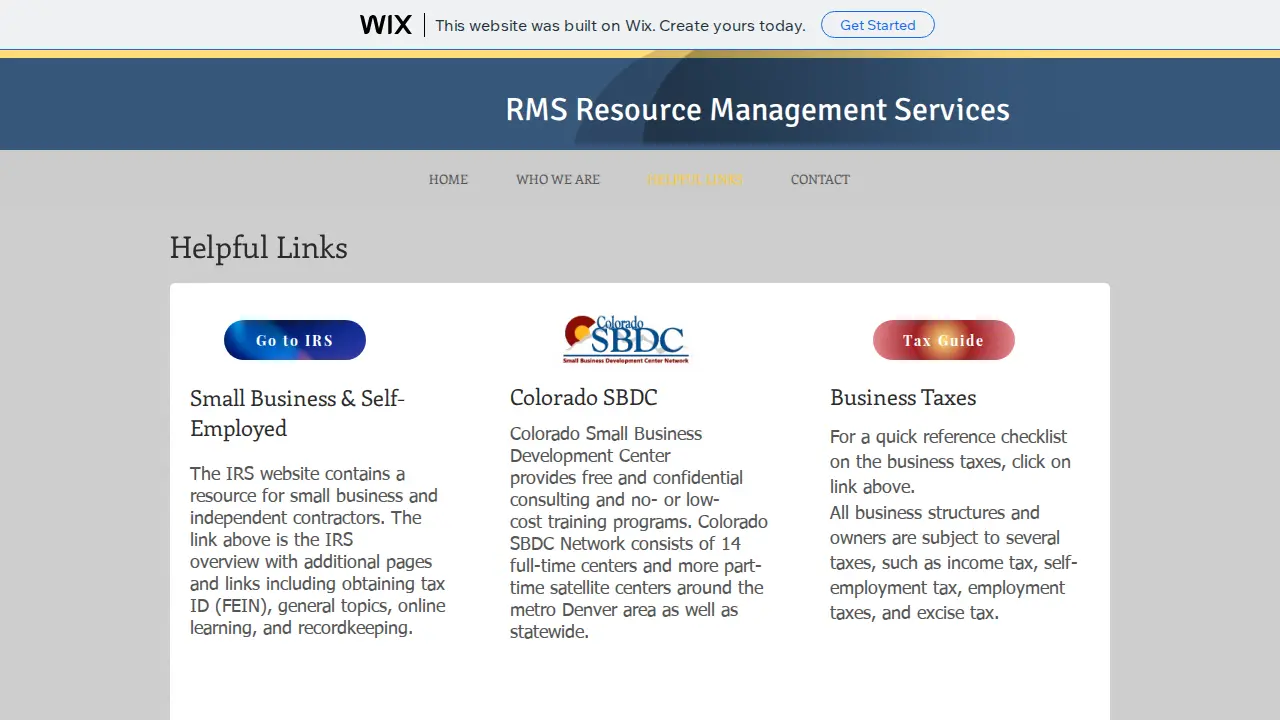Click the Go to IRS button
Image resolution: width=1280 pixels, height=720 pixels.
tap(295, 340)
